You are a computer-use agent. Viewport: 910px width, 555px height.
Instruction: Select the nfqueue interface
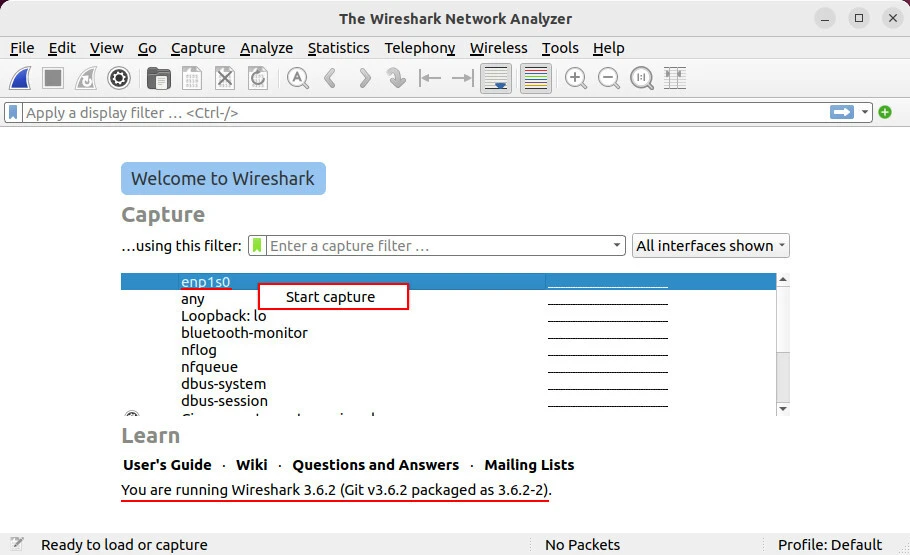[449, 367]
